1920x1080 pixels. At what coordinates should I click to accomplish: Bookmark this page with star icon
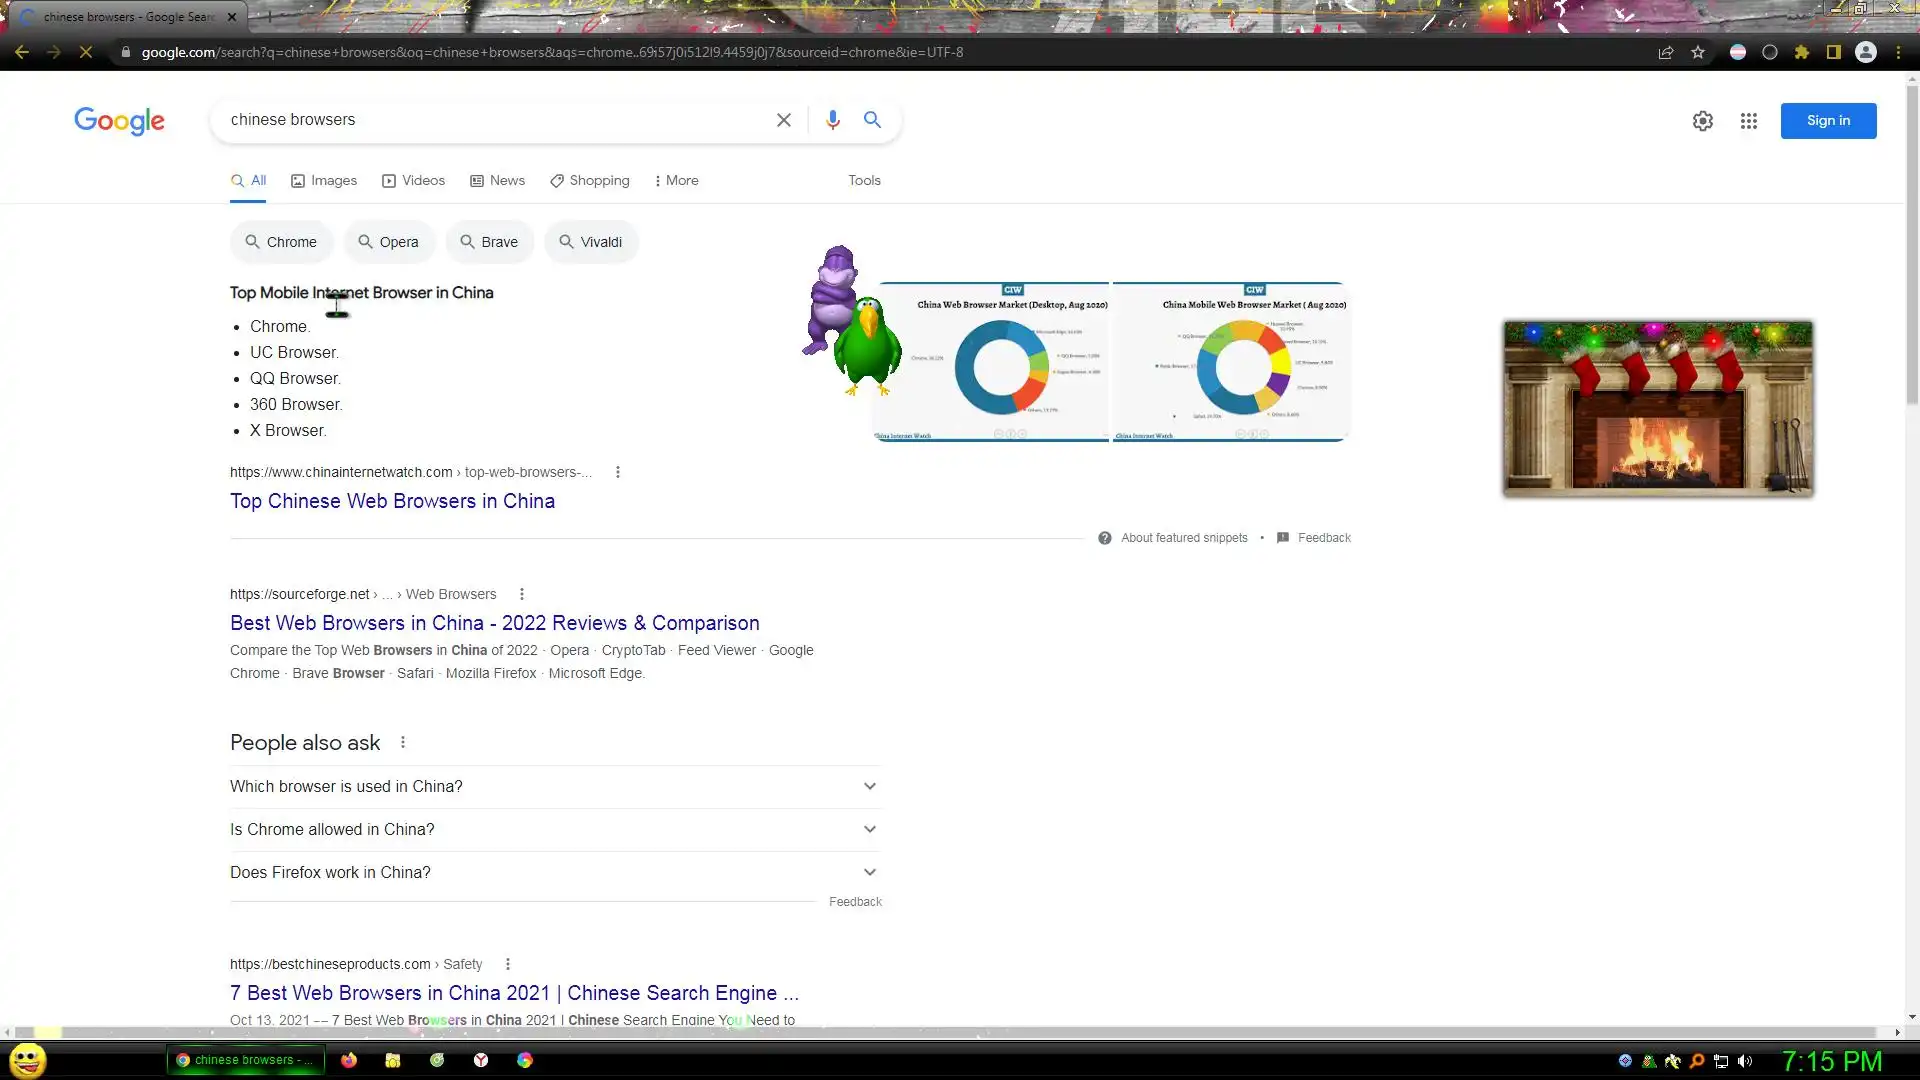pyautogui.click(x=1698, y=52)
